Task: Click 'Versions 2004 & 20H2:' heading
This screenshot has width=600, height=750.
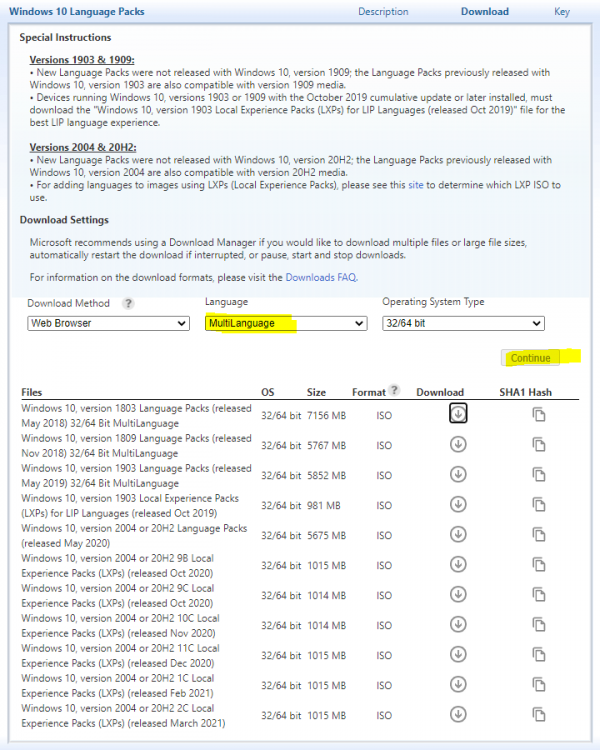Action: coord(83,147)
